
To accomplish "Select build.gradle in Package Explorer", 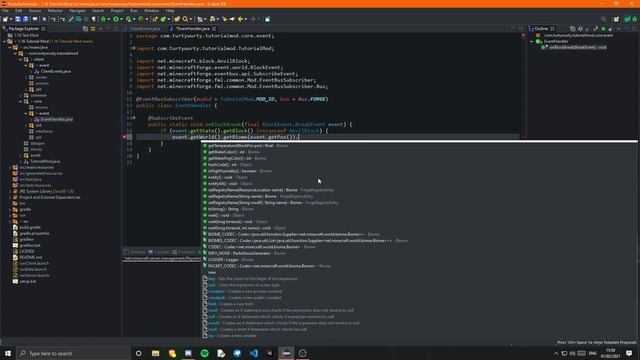I will coord(30,227).
